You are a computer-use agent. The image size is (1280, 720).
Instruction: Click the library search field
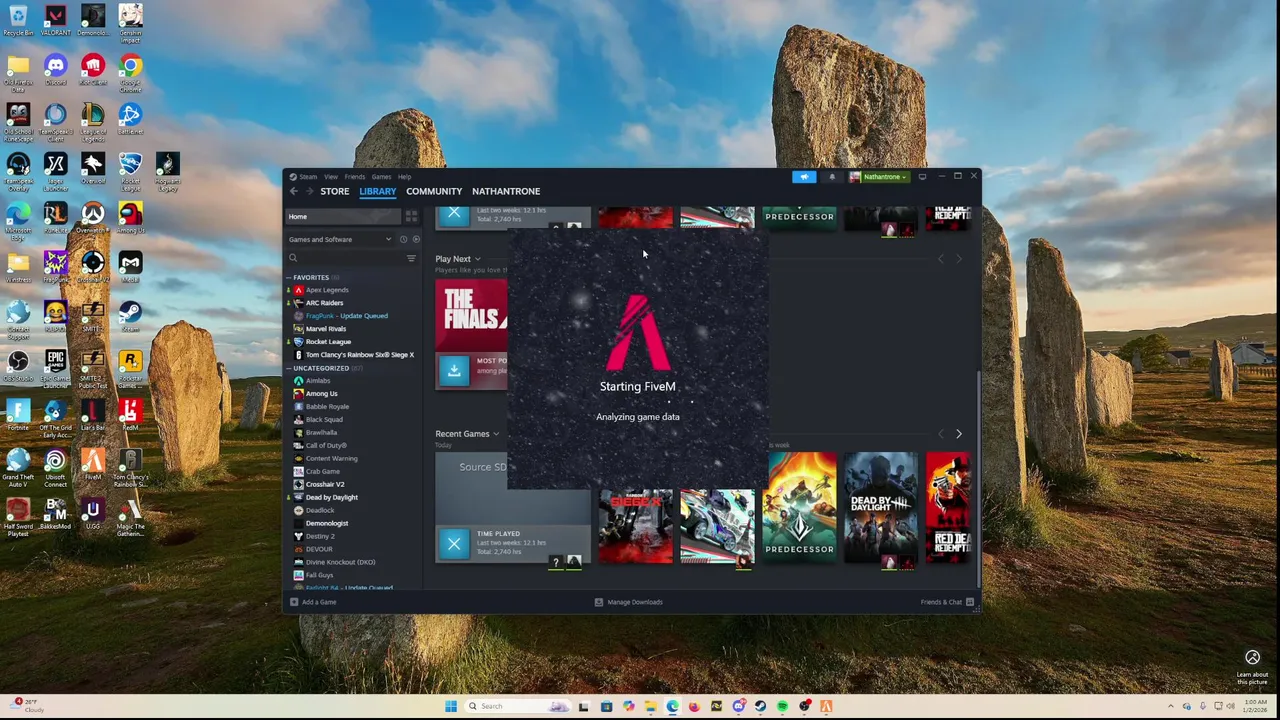click(x=344, y=258)
